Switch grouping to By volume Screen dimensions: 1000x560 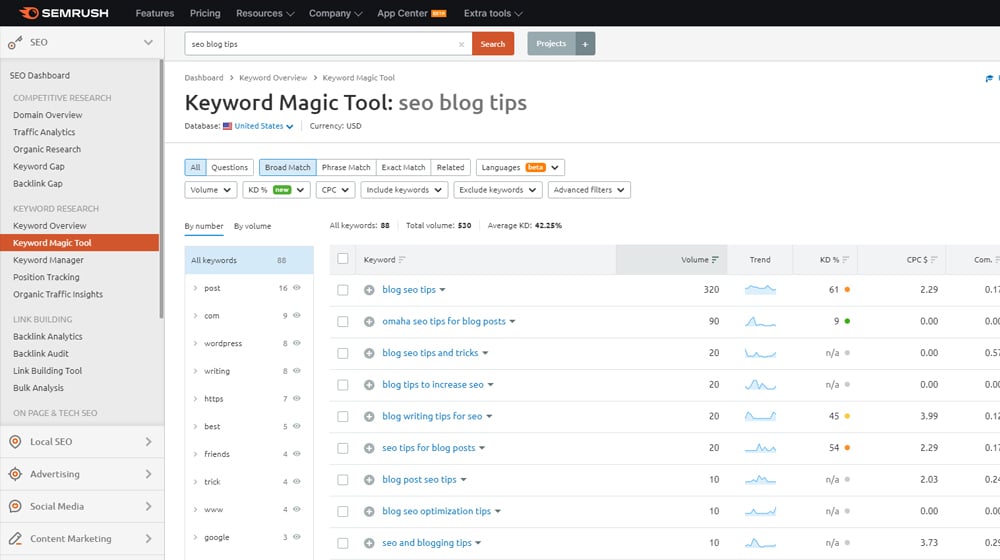(253, 226)
